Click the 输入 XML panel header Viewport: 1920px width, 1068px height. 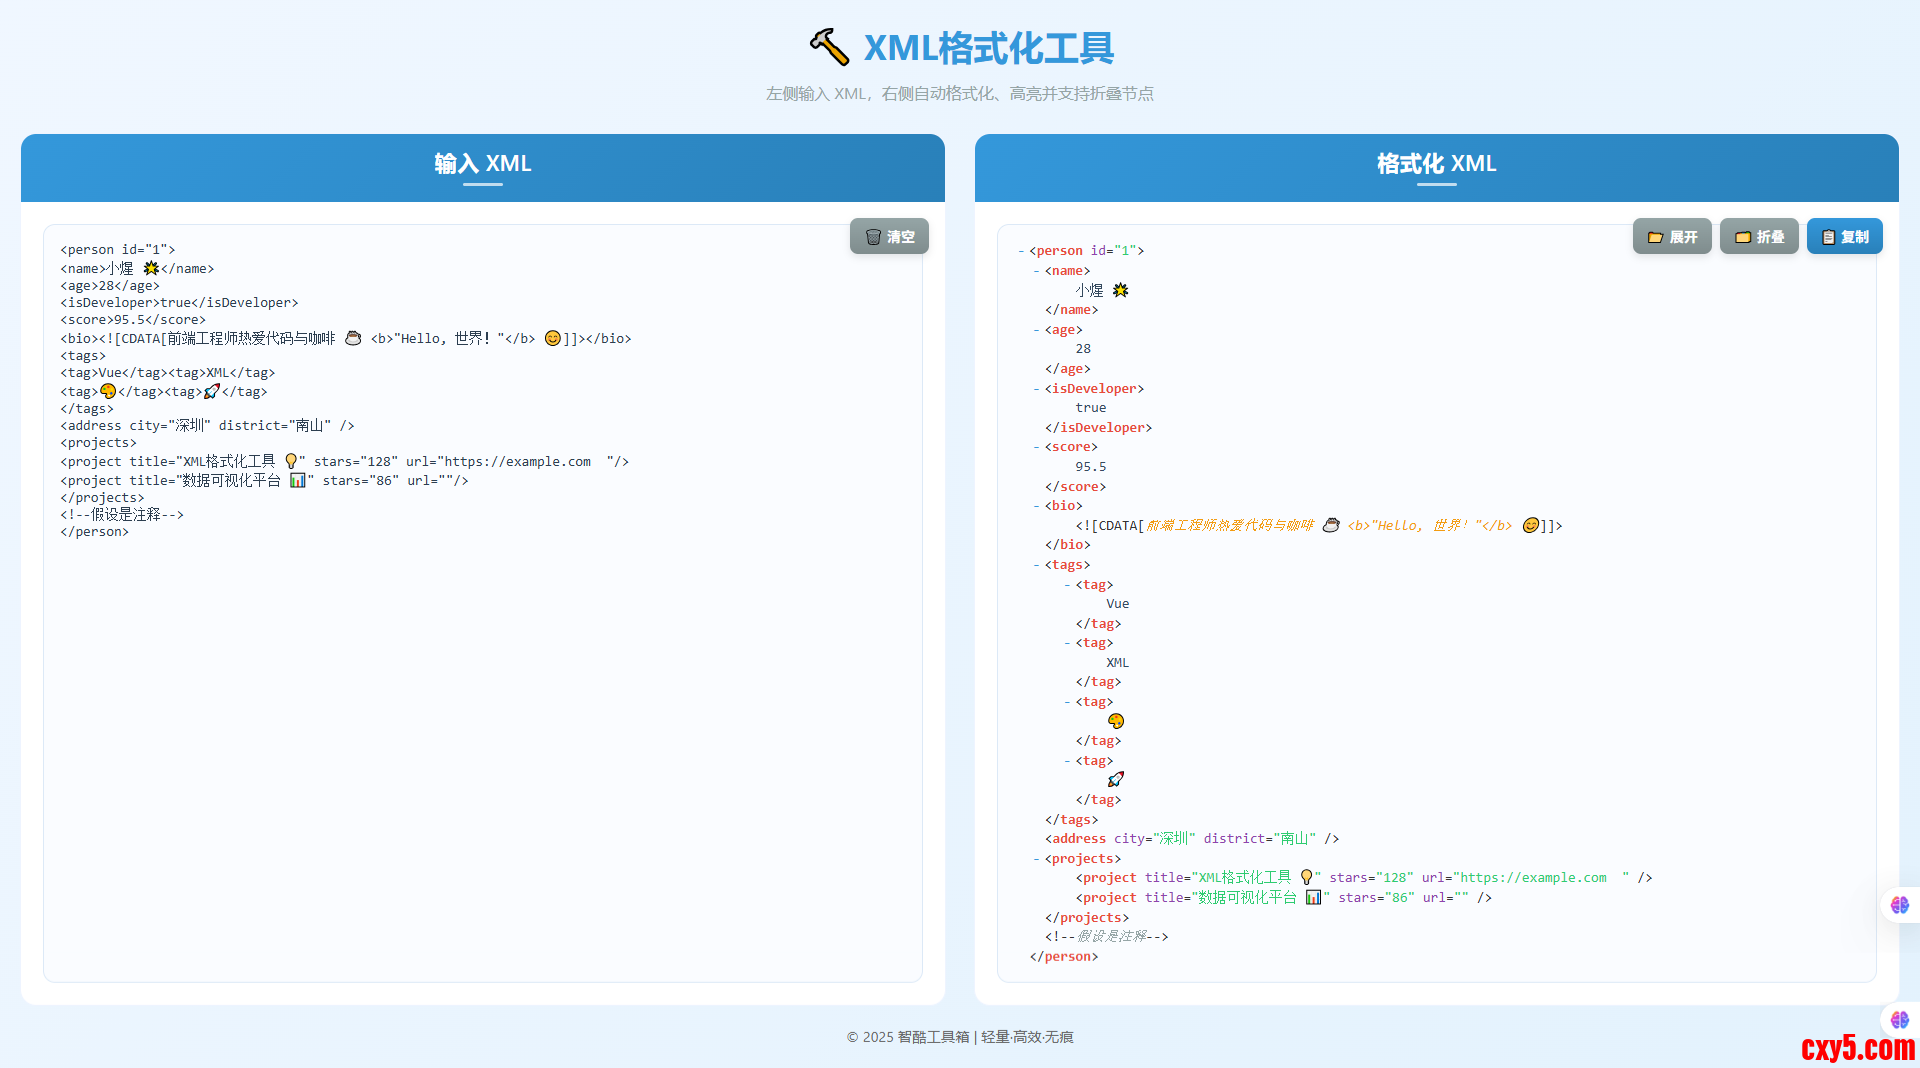(x=483, y=168)
